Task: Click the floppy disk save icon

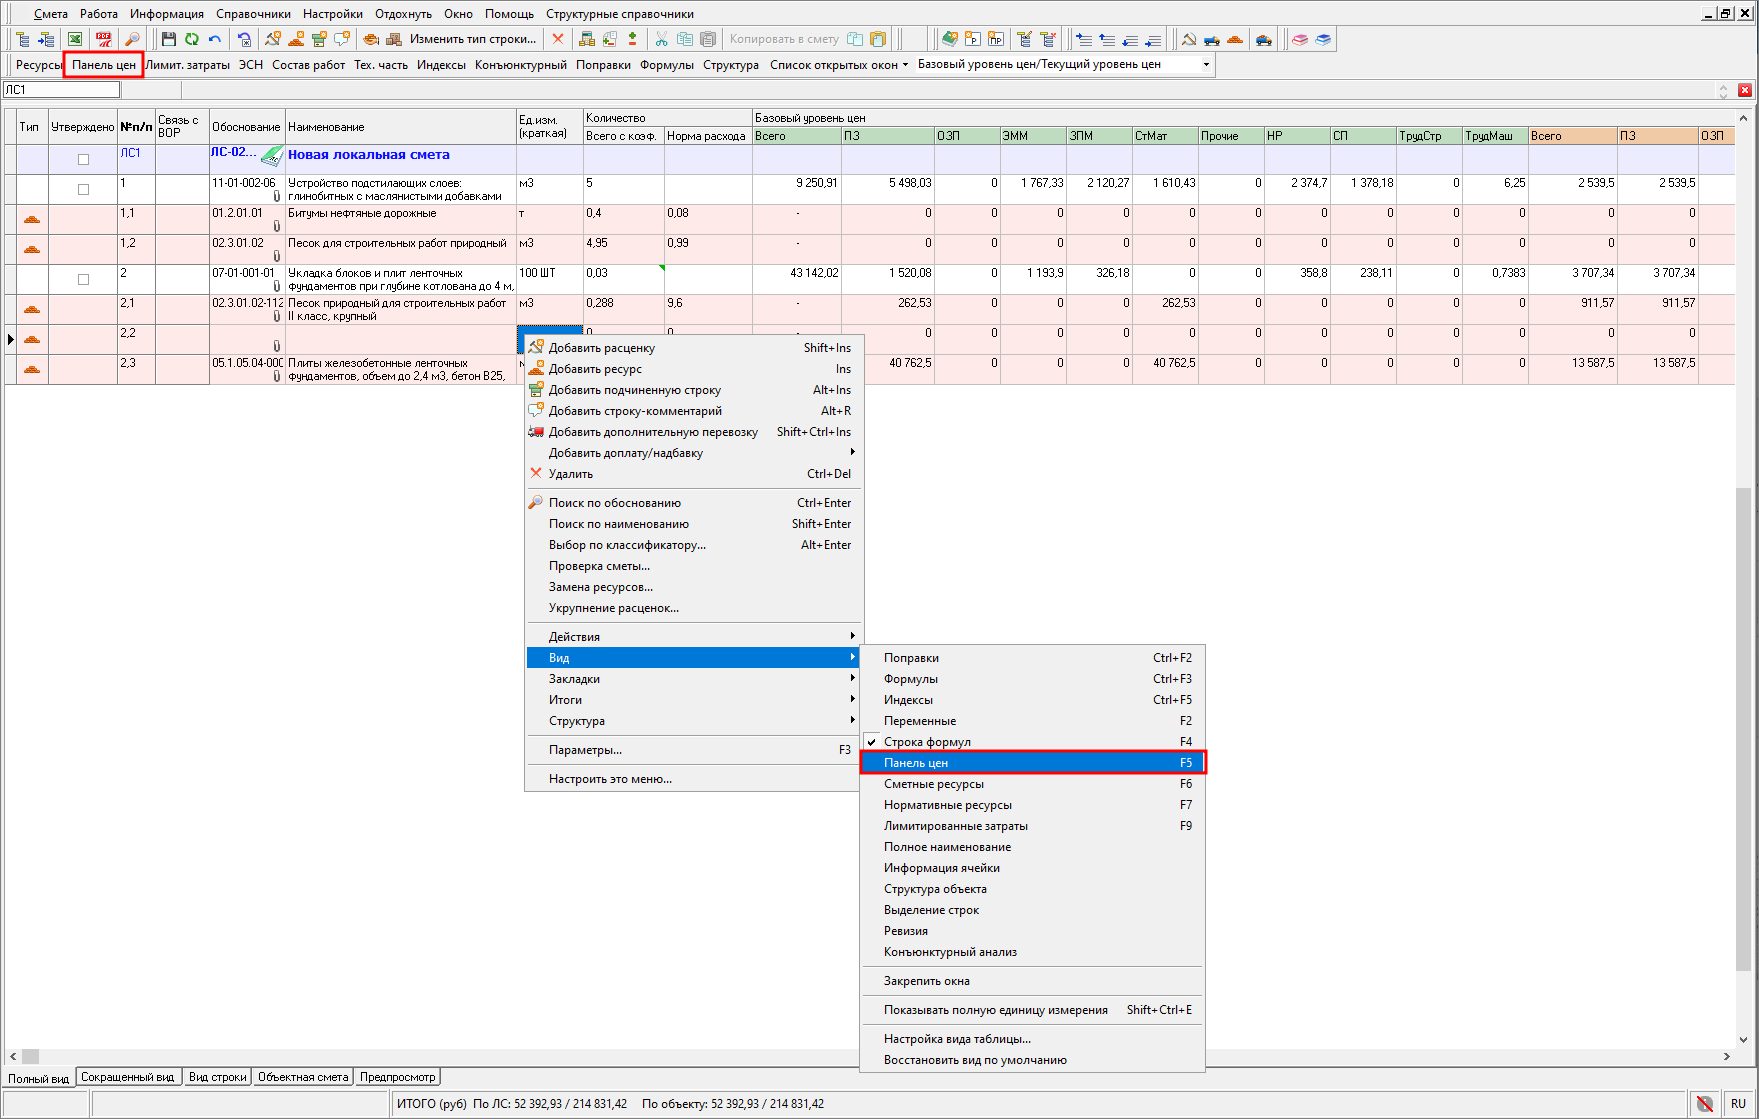Action: 168,39
